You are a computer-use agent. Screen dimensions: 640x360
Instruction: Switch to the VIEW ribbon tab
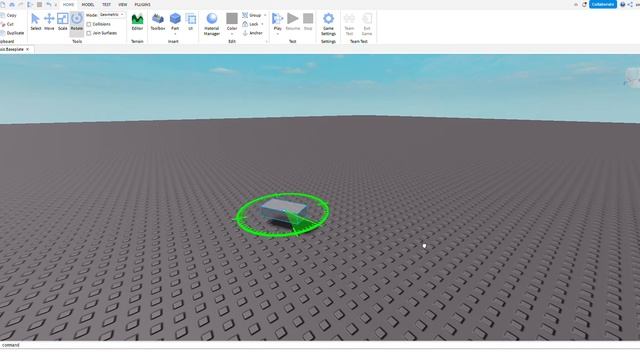pyautogui.click(x=122, y=4)
